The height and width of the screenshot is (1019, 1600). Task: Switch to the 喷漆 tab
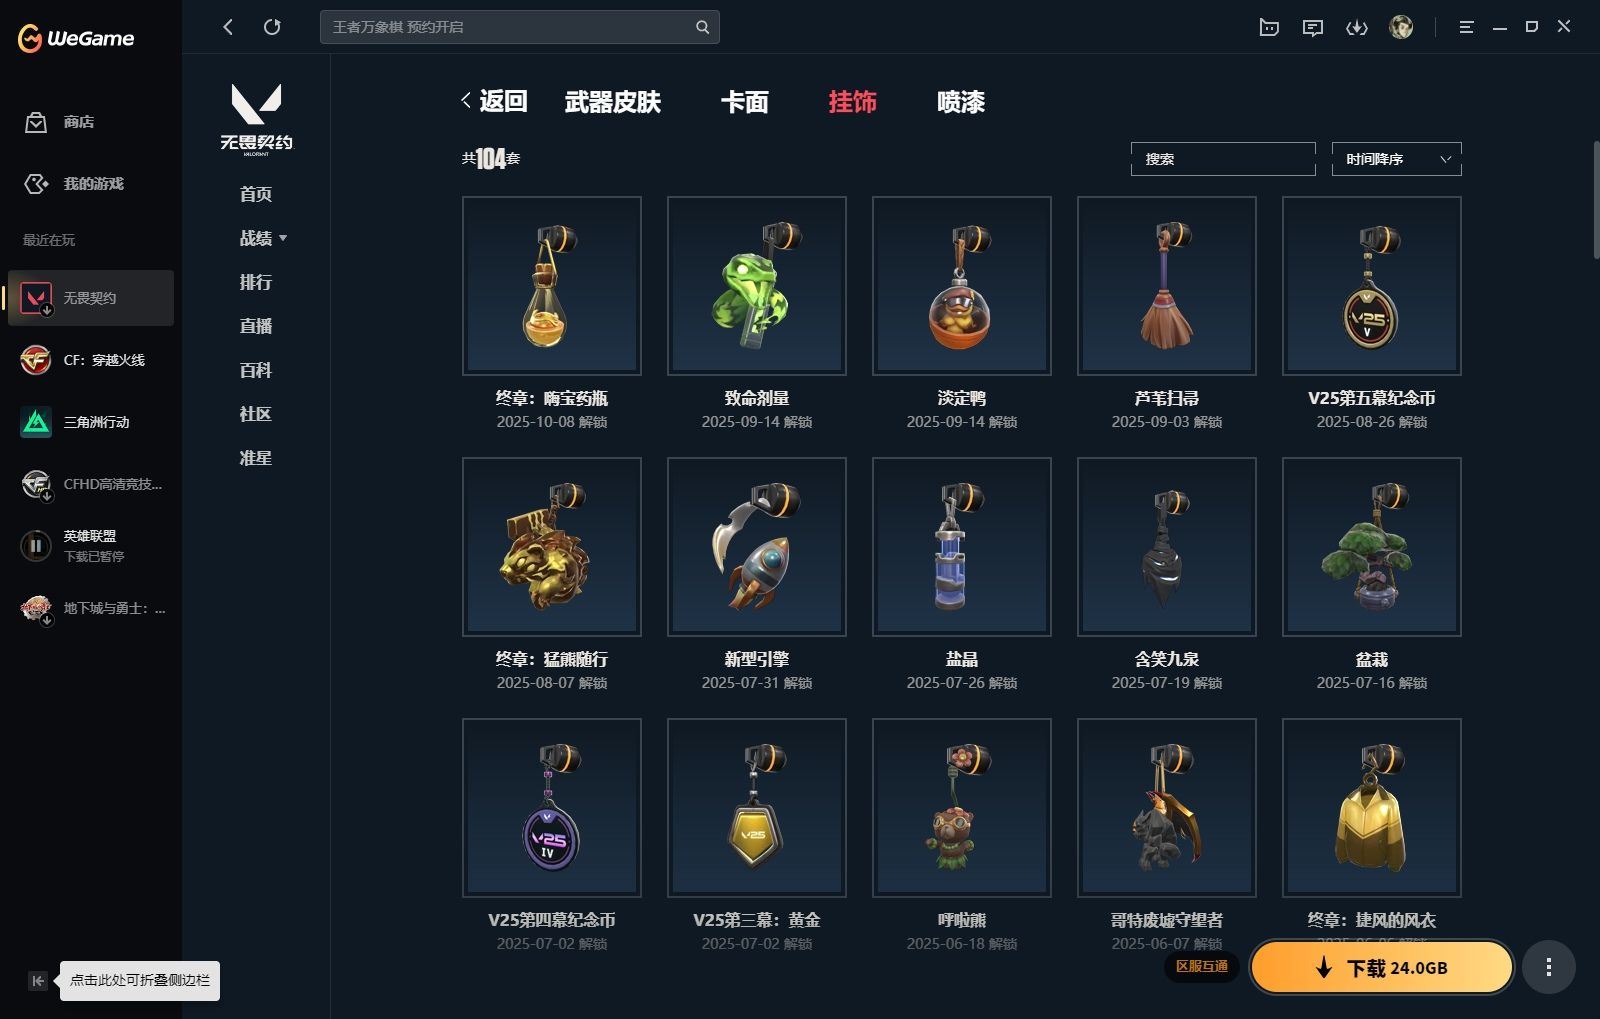[961, 102]
